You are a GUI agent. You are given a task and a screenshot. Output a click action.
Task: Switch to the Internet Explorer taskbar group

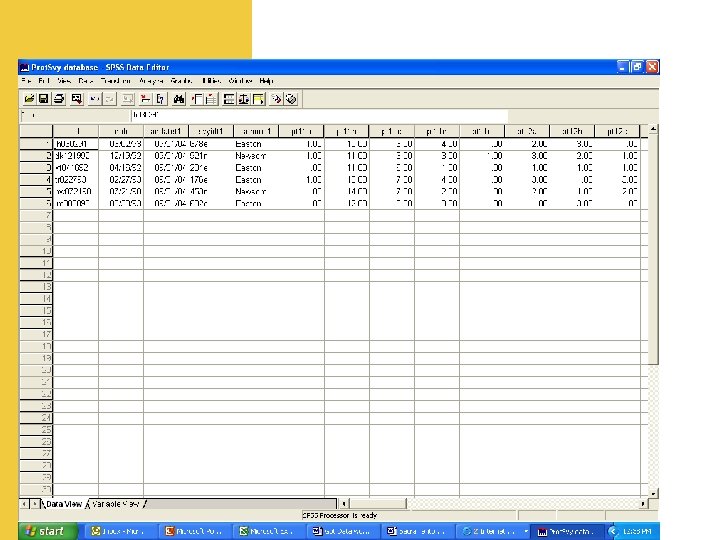[492, 531]
